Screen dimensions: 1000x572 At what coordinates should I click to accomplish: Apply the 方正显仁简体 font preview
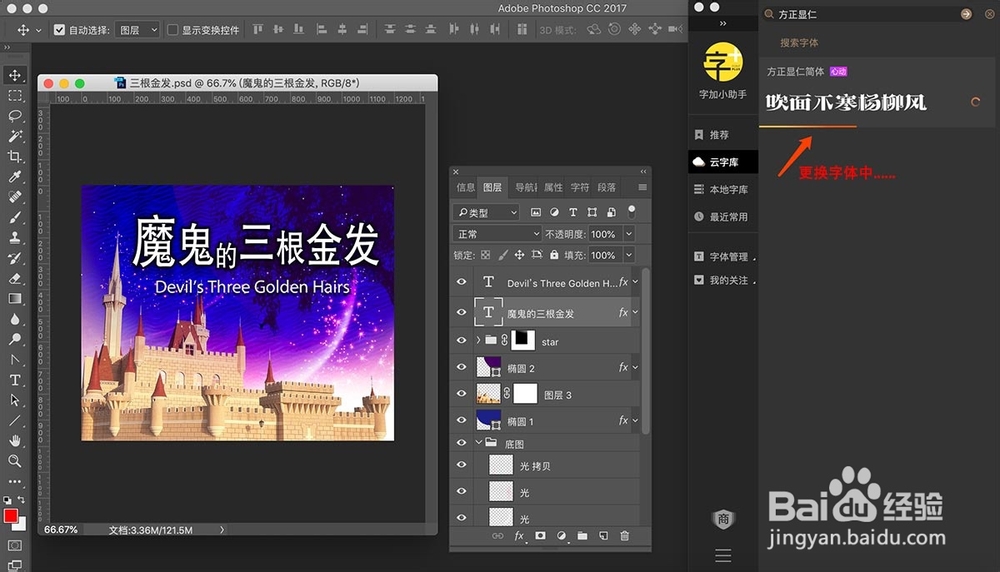coord(846,103)
